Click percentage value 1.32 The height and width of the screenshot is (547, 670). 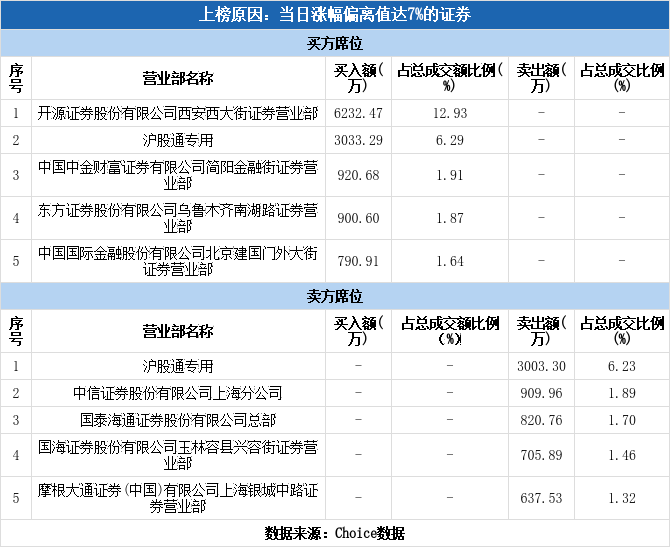[x=622, y=498]
